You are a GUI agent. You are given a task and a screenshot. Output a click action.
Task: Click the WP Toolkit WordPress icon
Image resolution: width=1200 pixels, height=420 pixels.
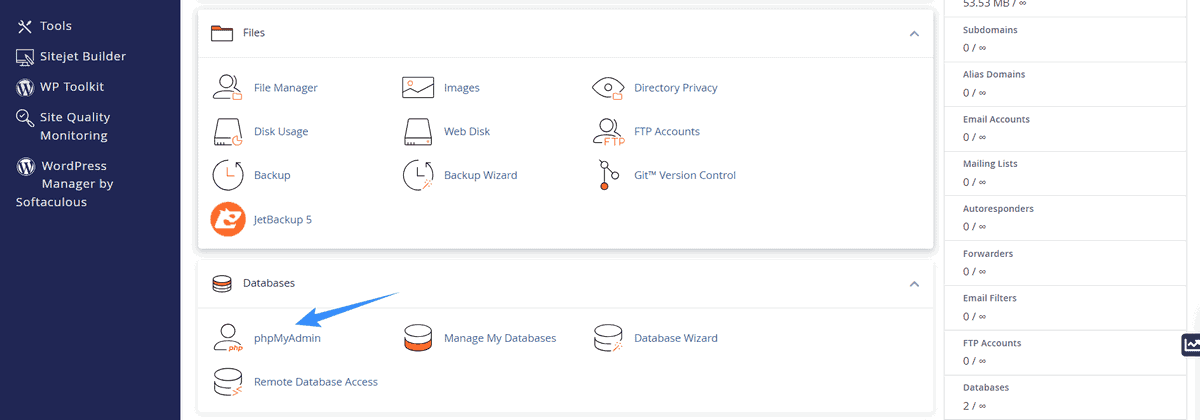click(25, 87)
